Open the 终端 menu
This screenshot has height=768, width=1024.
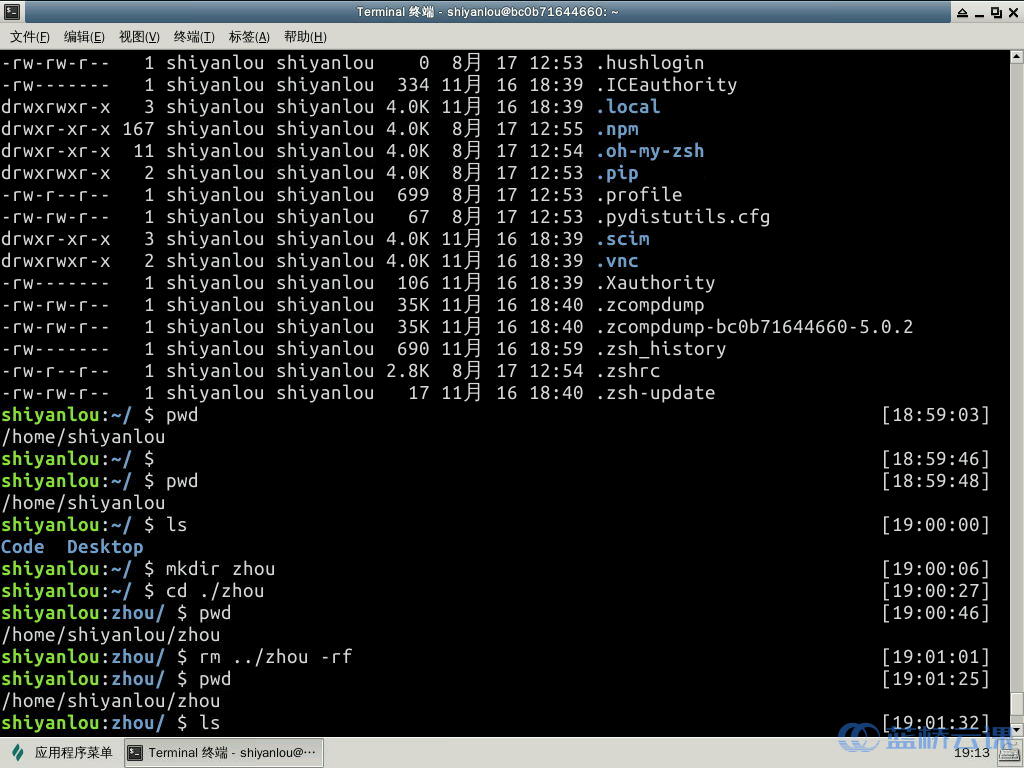point(192,36)
